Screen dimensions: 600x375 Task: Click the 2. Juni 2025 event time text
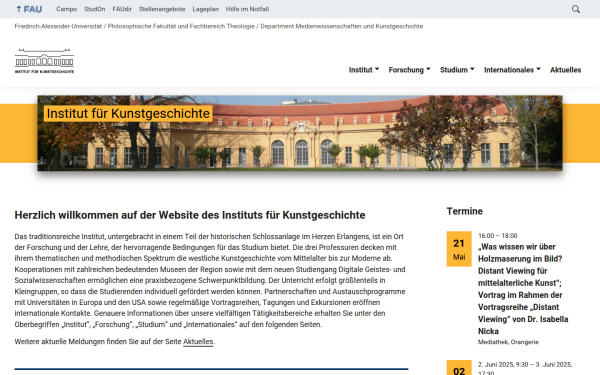point(525,368)
